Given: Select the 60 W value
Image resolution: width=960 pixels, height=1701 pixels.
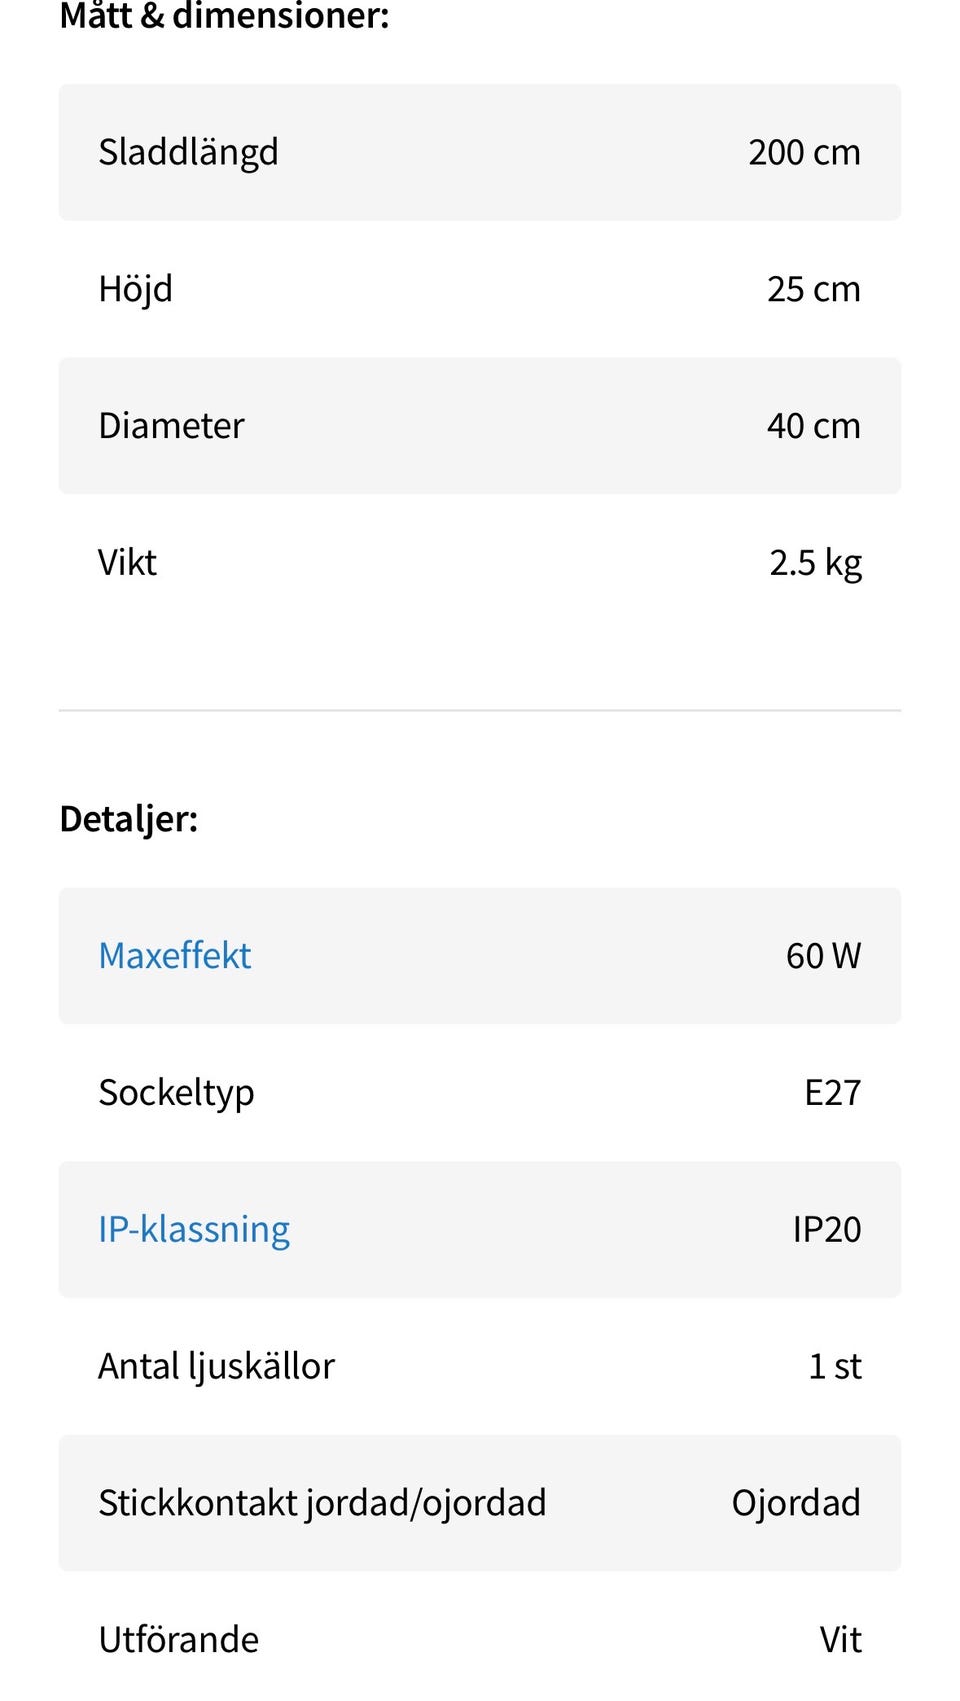Looking at the screenshot, I should (x=822, y=956).
